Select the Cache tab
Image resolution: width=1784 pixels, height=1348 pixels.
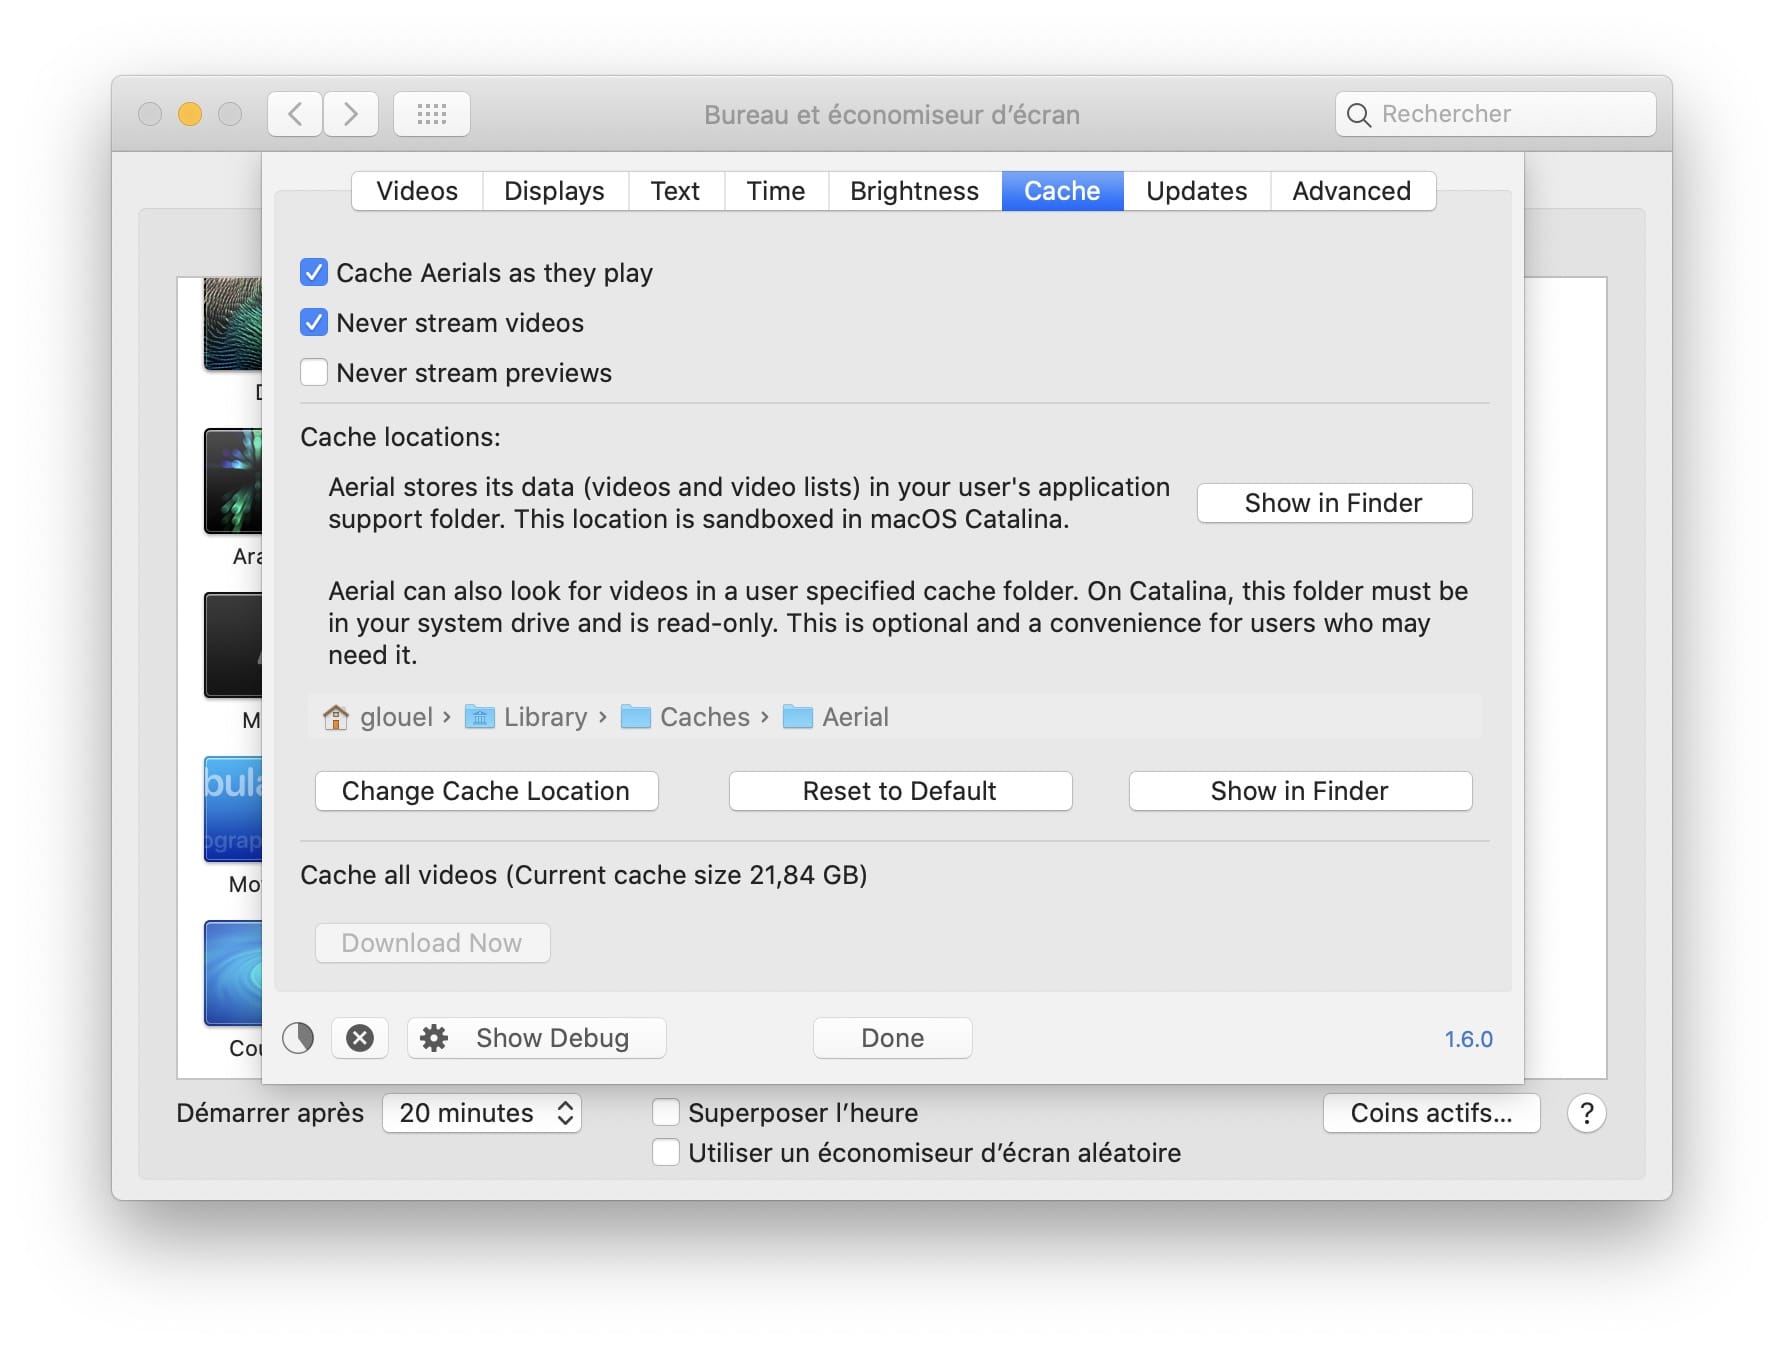[x=1063, y=191]
